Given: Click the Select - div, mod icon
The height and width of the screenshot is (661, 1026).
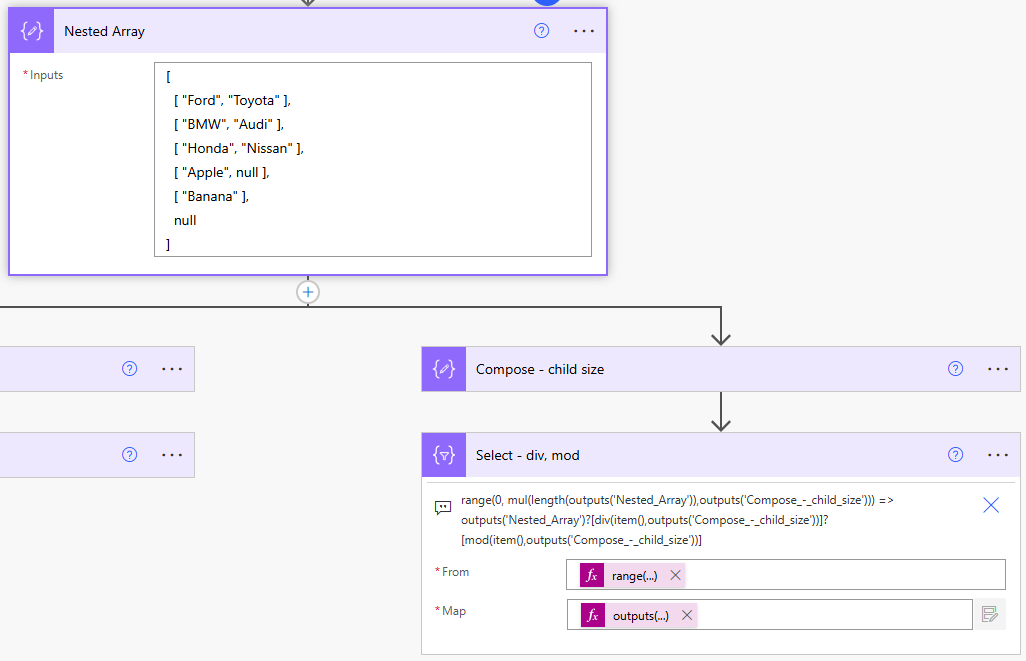Looking at the screenshot, I should click(444, 455).
